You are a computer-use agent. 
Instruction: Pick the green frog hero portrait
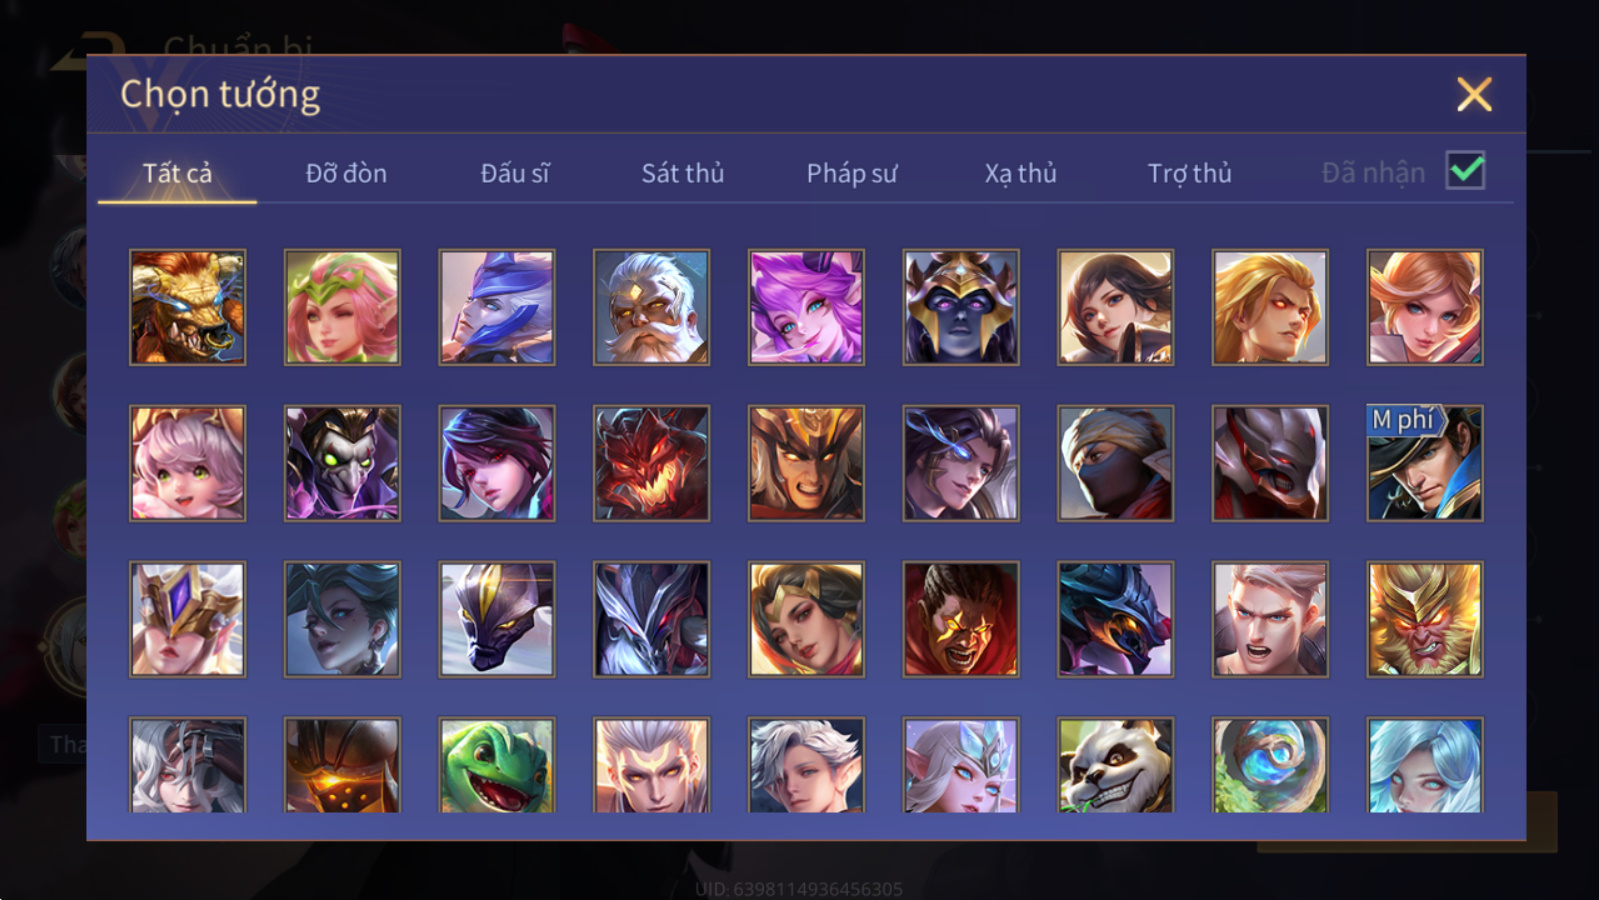click(497, 765)
